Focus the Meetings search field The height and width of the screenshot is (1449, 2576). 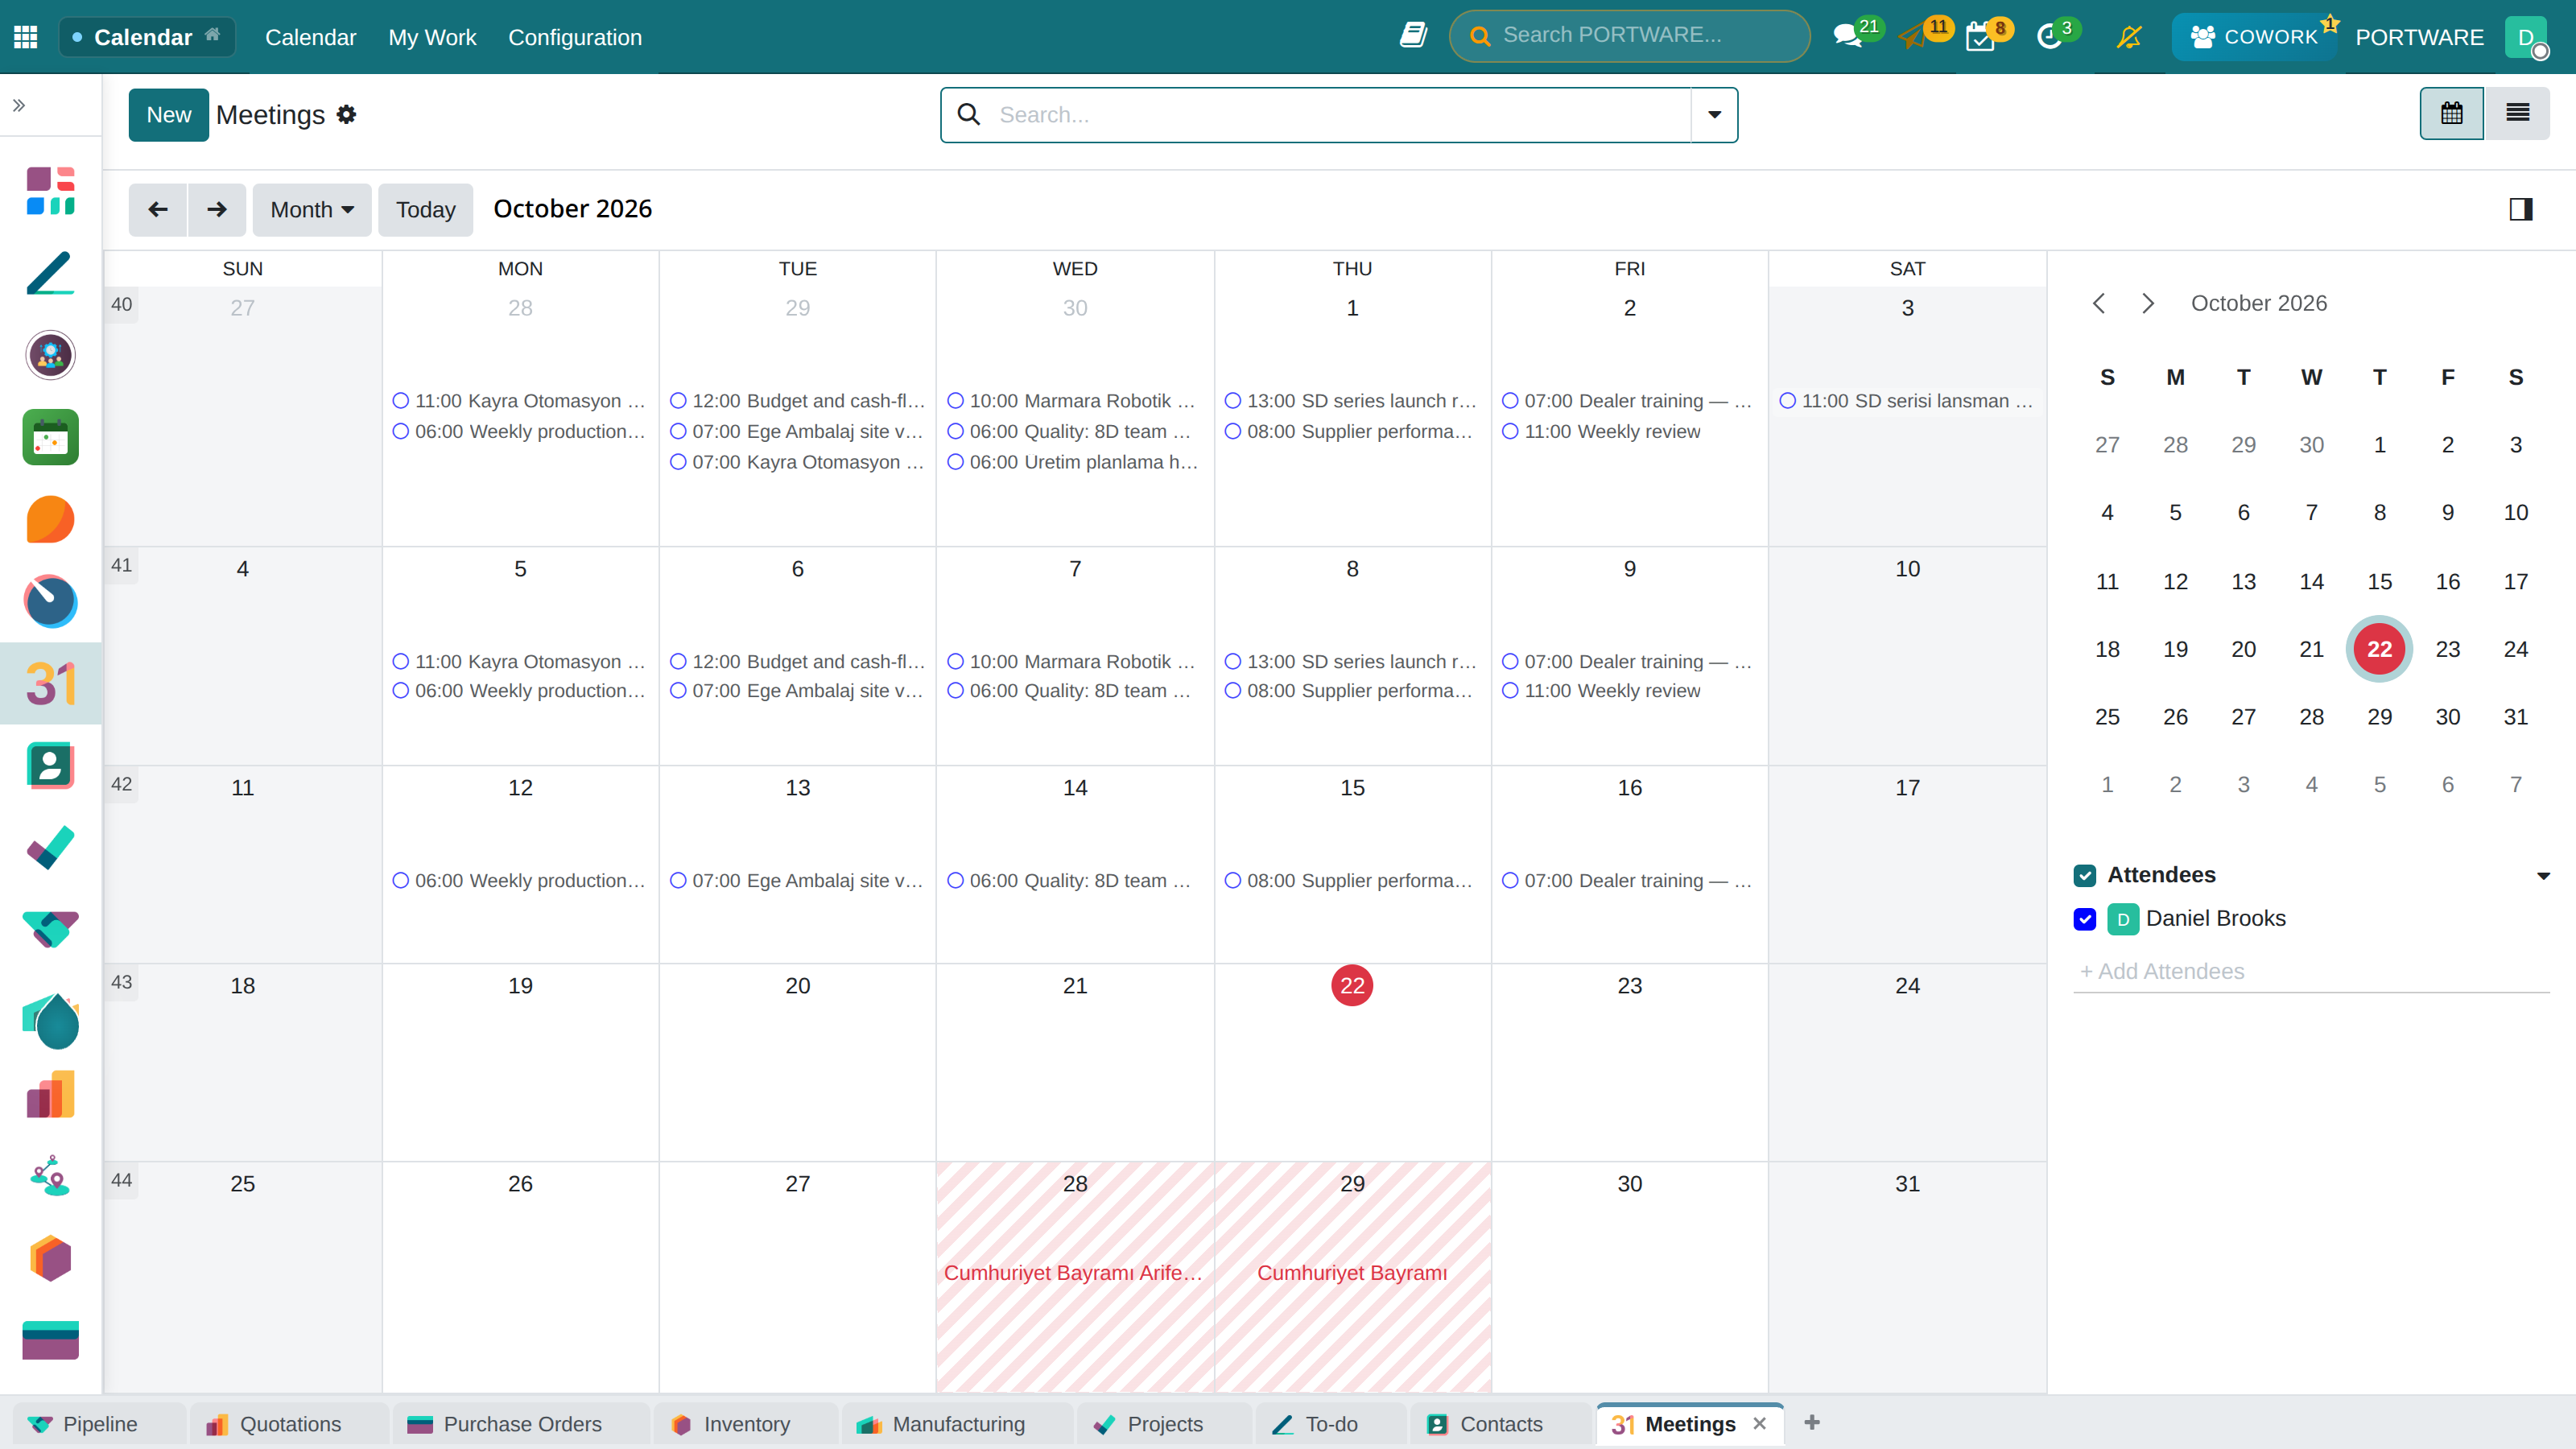(1340, 115)
